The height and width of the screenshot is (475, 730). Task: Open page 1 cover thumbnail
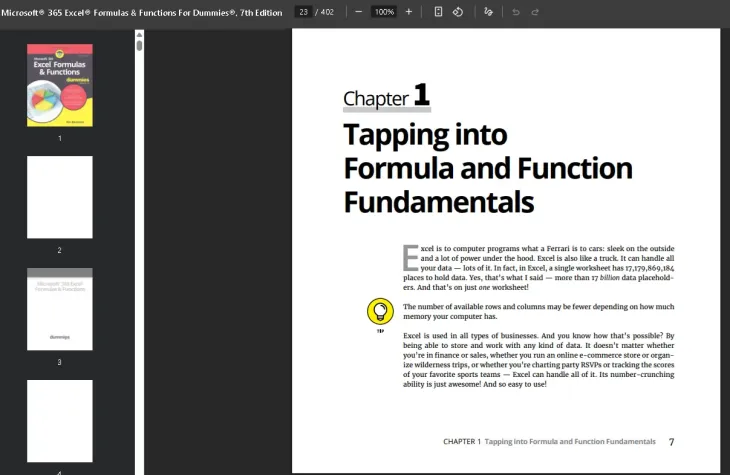point(60,85)
